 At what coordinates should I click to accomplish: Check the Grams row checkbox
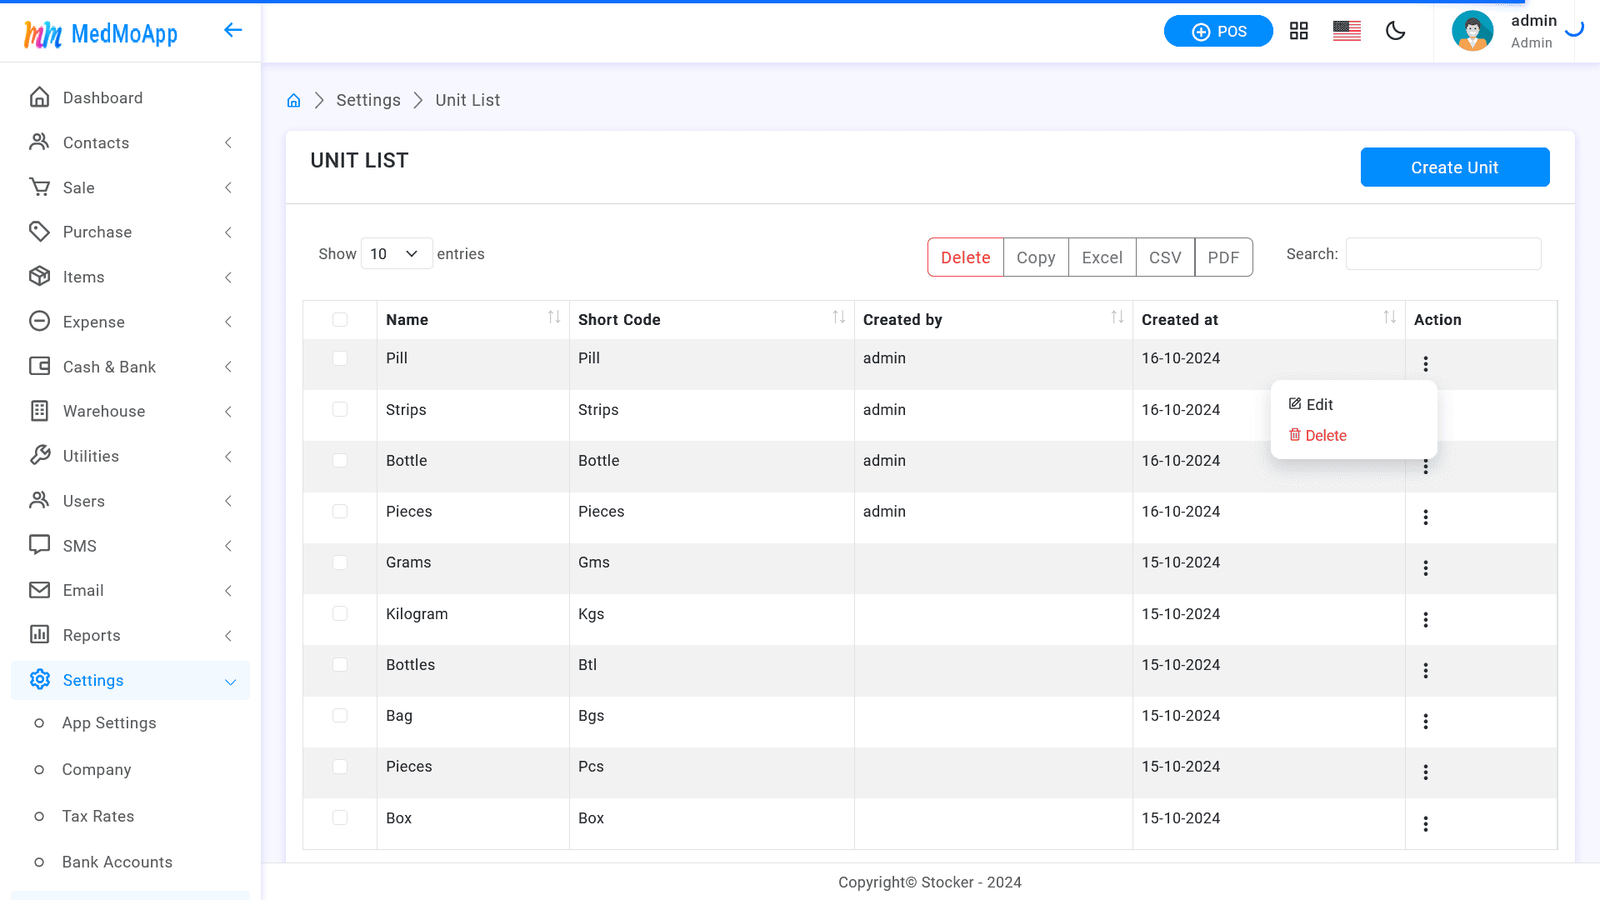pos(340,562)
